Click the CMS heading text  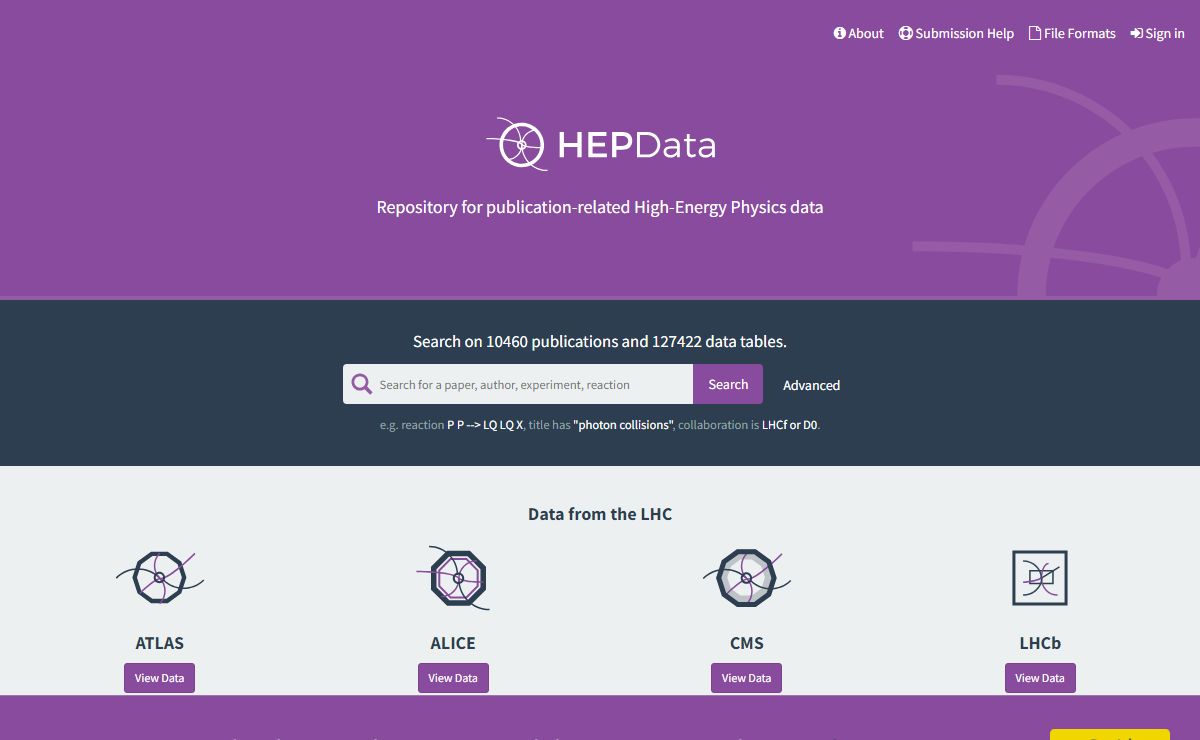pos(747,643)
